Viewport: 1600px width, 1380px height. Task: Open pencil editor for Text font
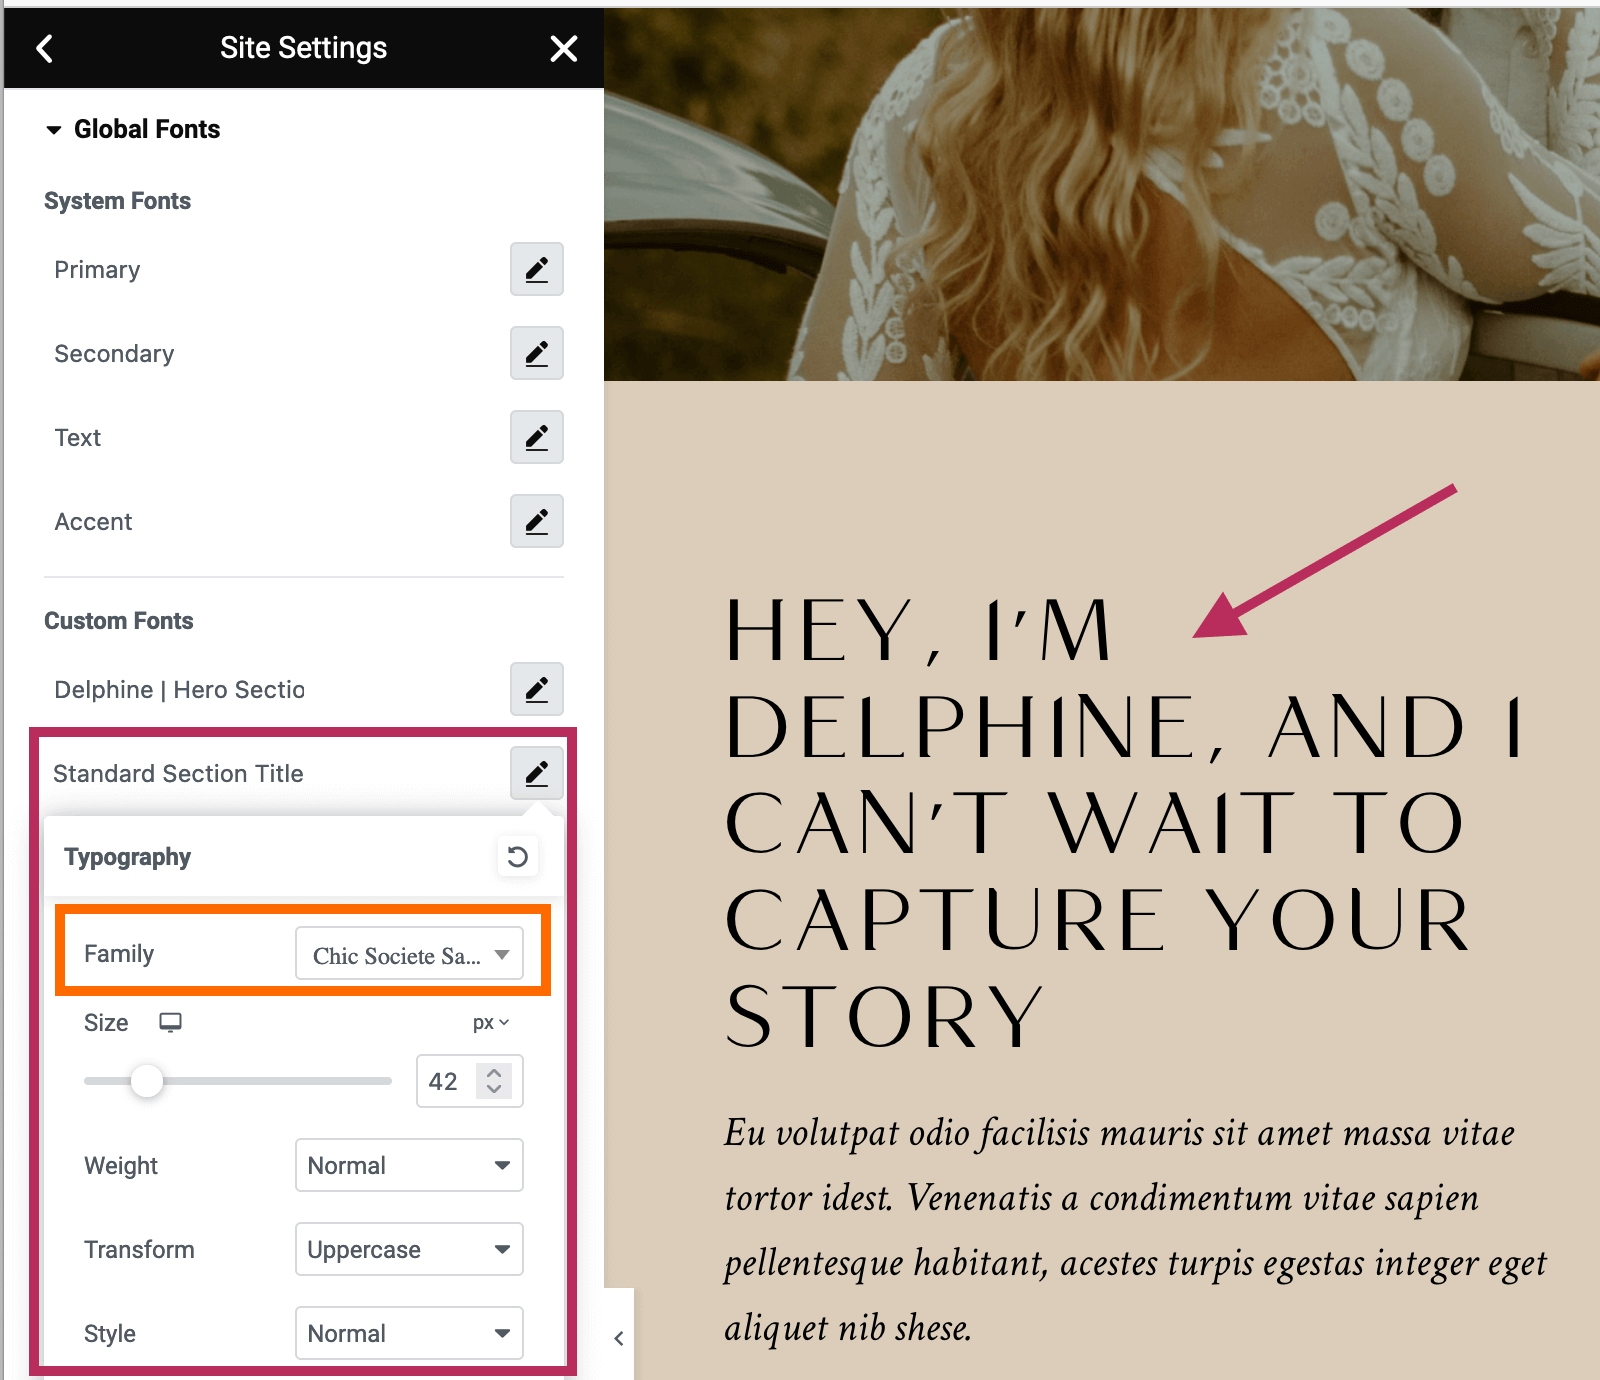coord(536,437)
